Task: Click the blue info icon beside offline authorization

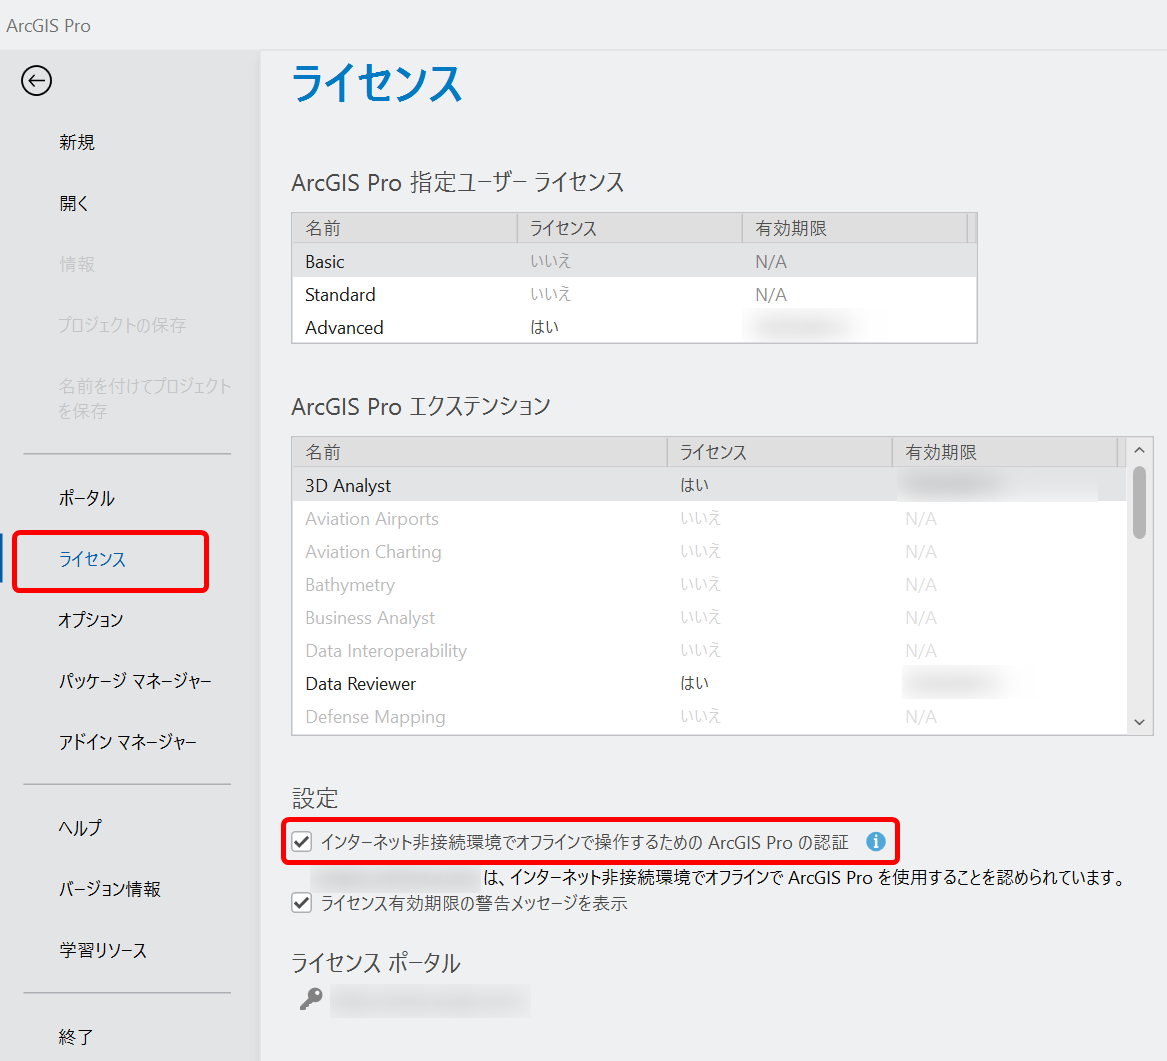Action: 876,842
